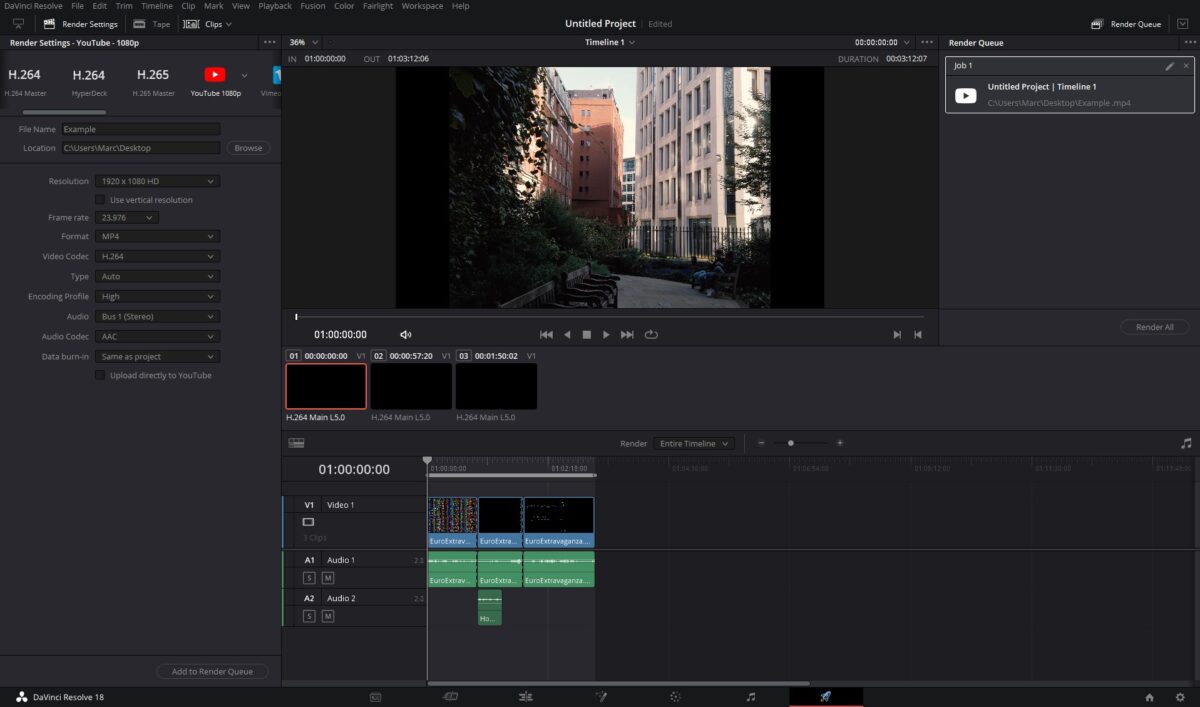This screenshot has width=1200, height=707.
Task: Click the timeline zoom slider handle
Action: 791,443
